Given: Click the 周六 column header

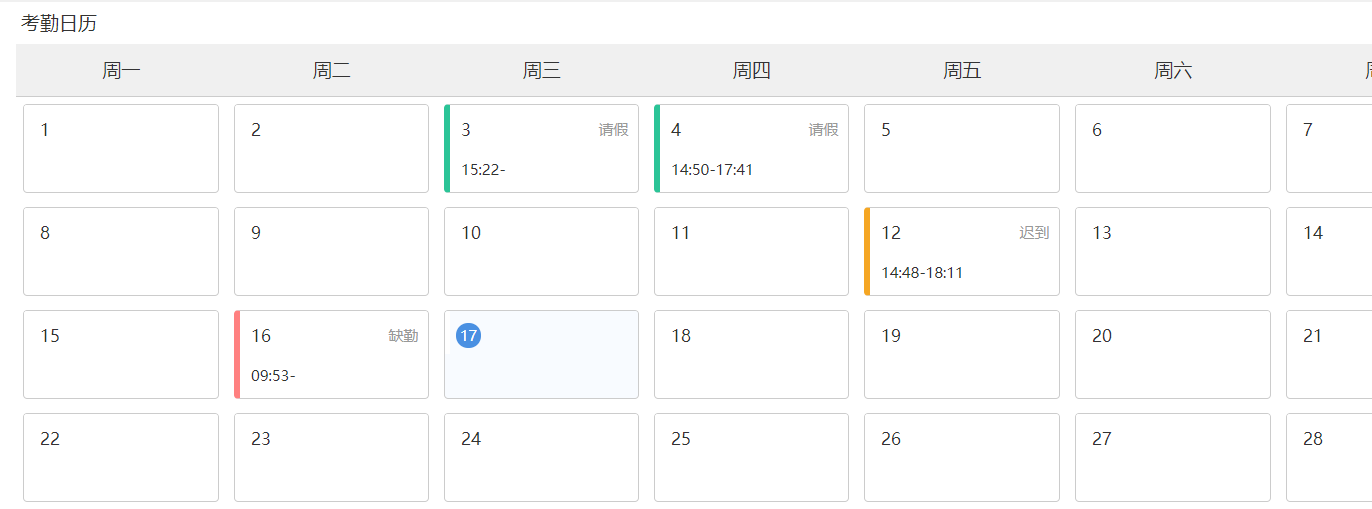Looking at the screenshot, I should (x=1172, y=71).
